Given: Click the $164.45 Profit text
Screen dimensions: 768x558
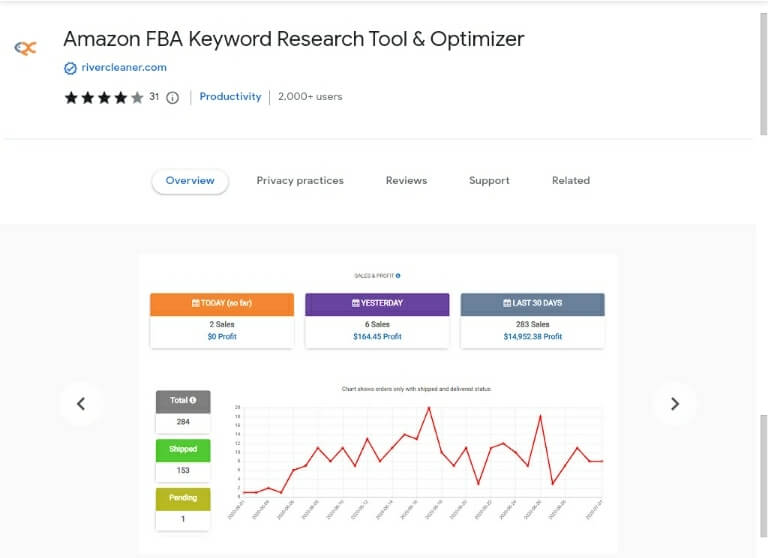Looking at the screenshot, I should (x=377, y=337).
